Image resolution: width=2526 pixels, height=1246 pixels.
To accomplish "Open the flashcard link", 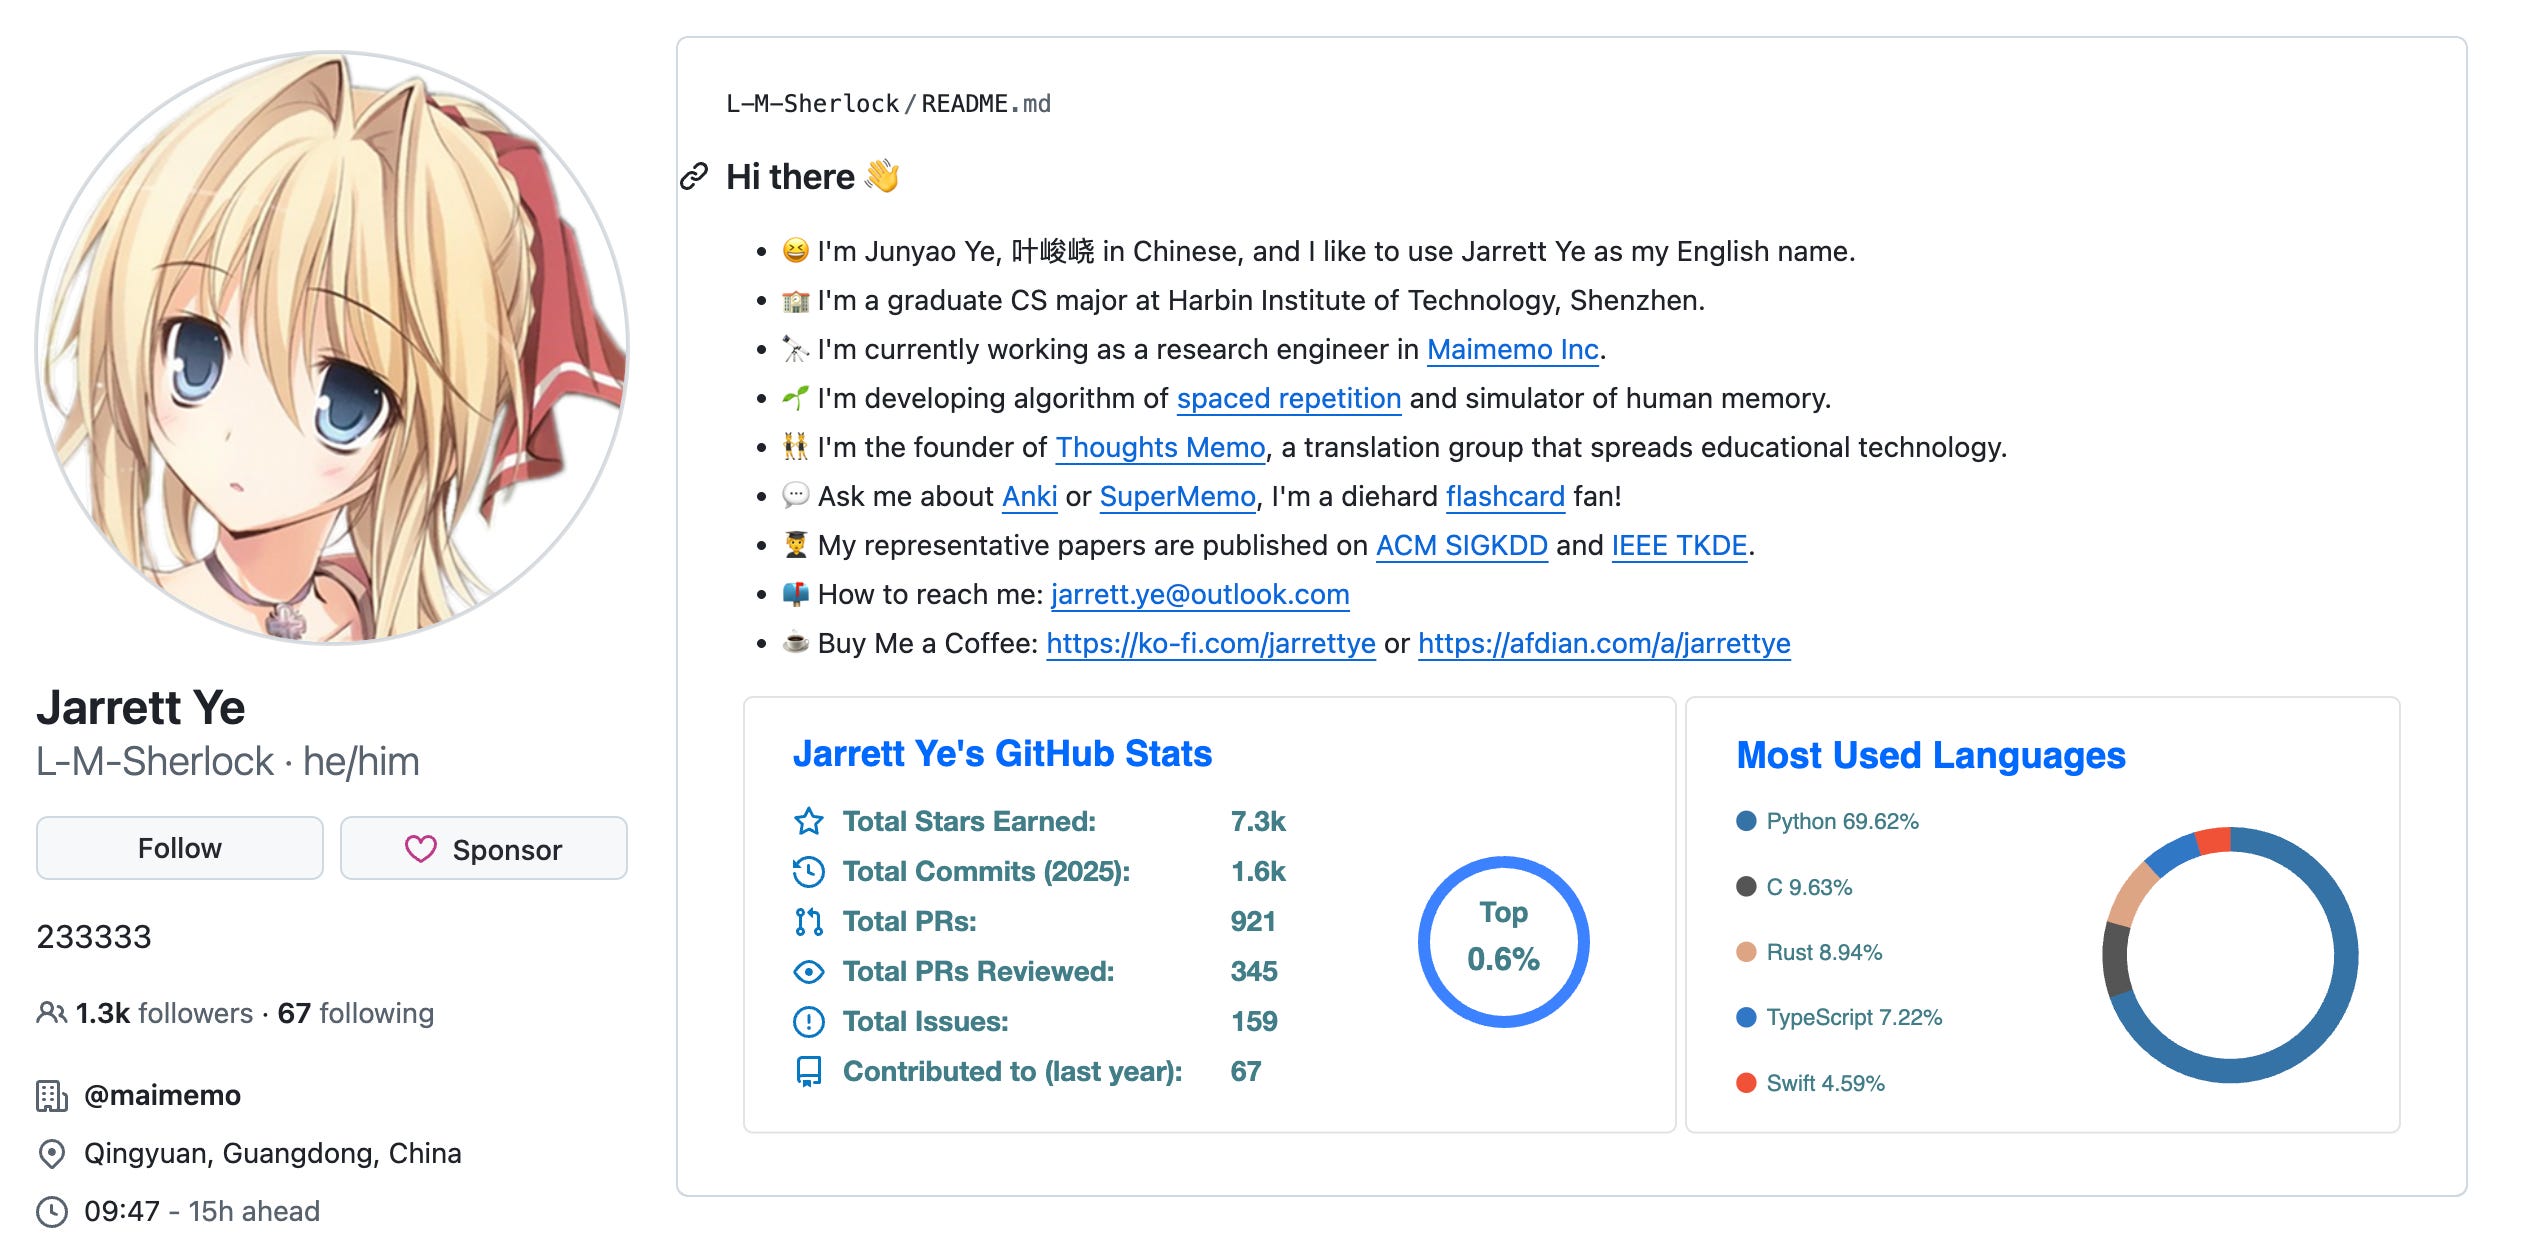I will [x=1505, y=496].
